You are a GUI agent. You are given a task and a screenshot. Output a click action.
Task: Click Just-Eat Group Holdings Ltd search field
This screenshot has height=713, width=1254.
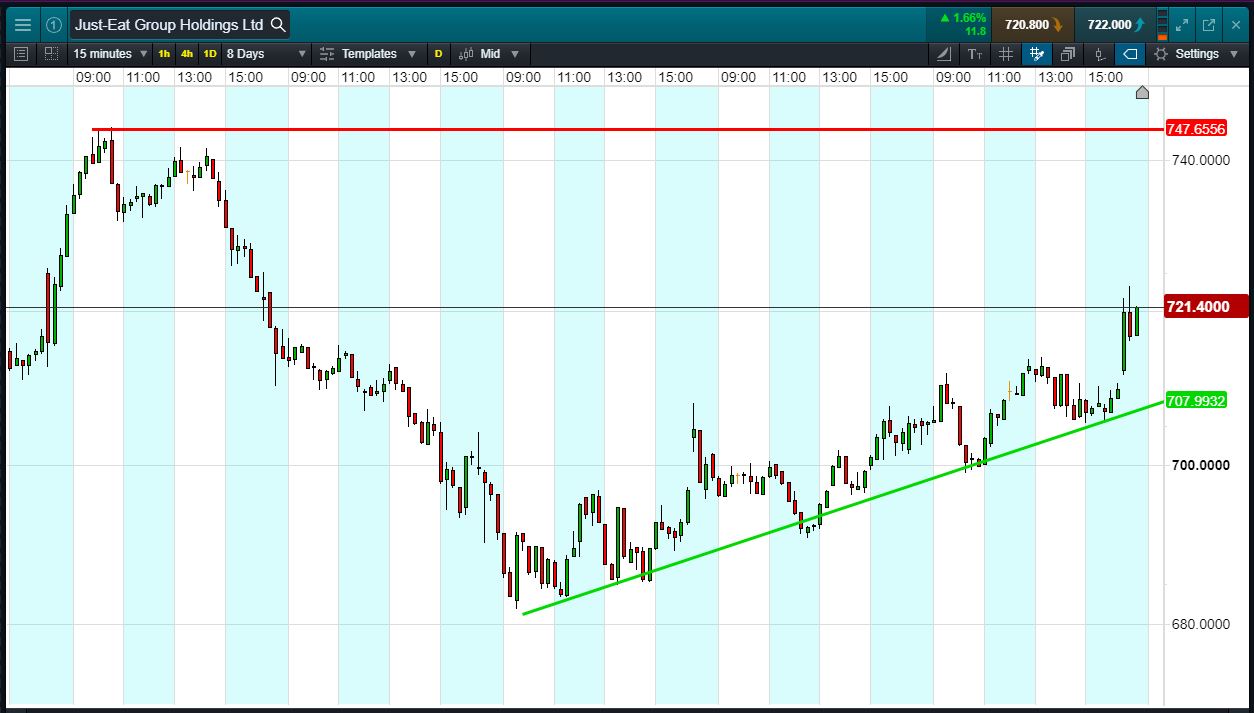coord(180,24)
